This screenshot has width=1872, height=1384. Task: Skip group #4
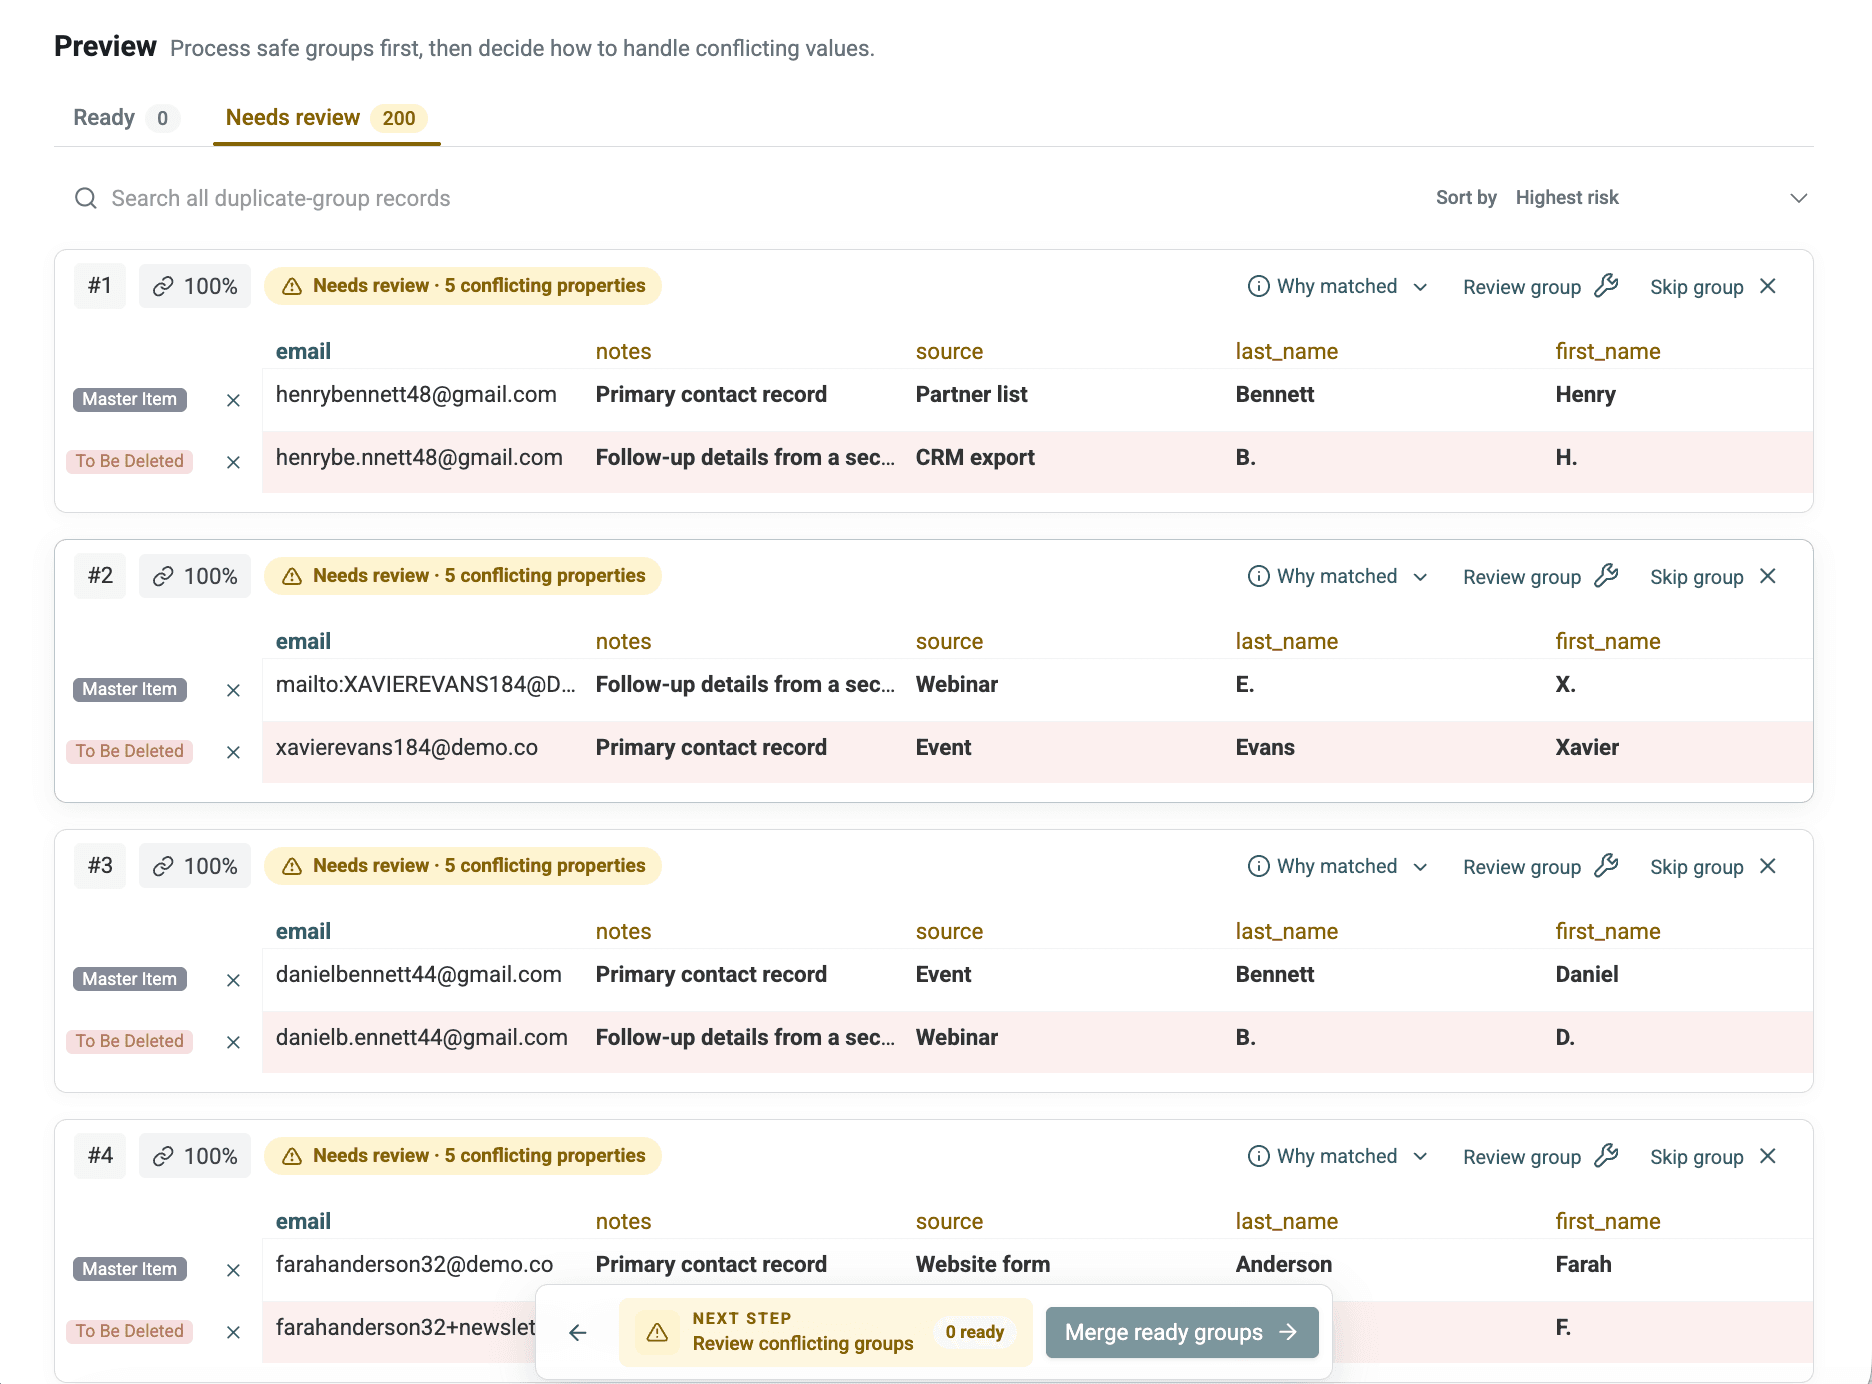pyautogui.click(x=1713, y=1156)
